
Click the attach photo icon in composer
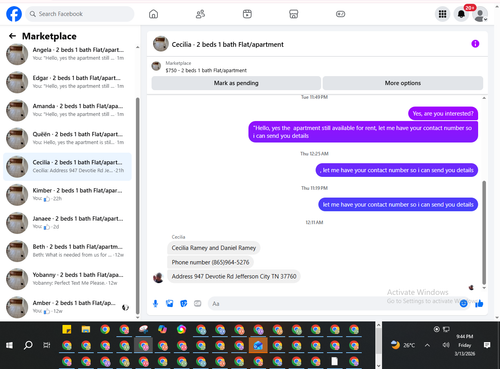(170, 303)
